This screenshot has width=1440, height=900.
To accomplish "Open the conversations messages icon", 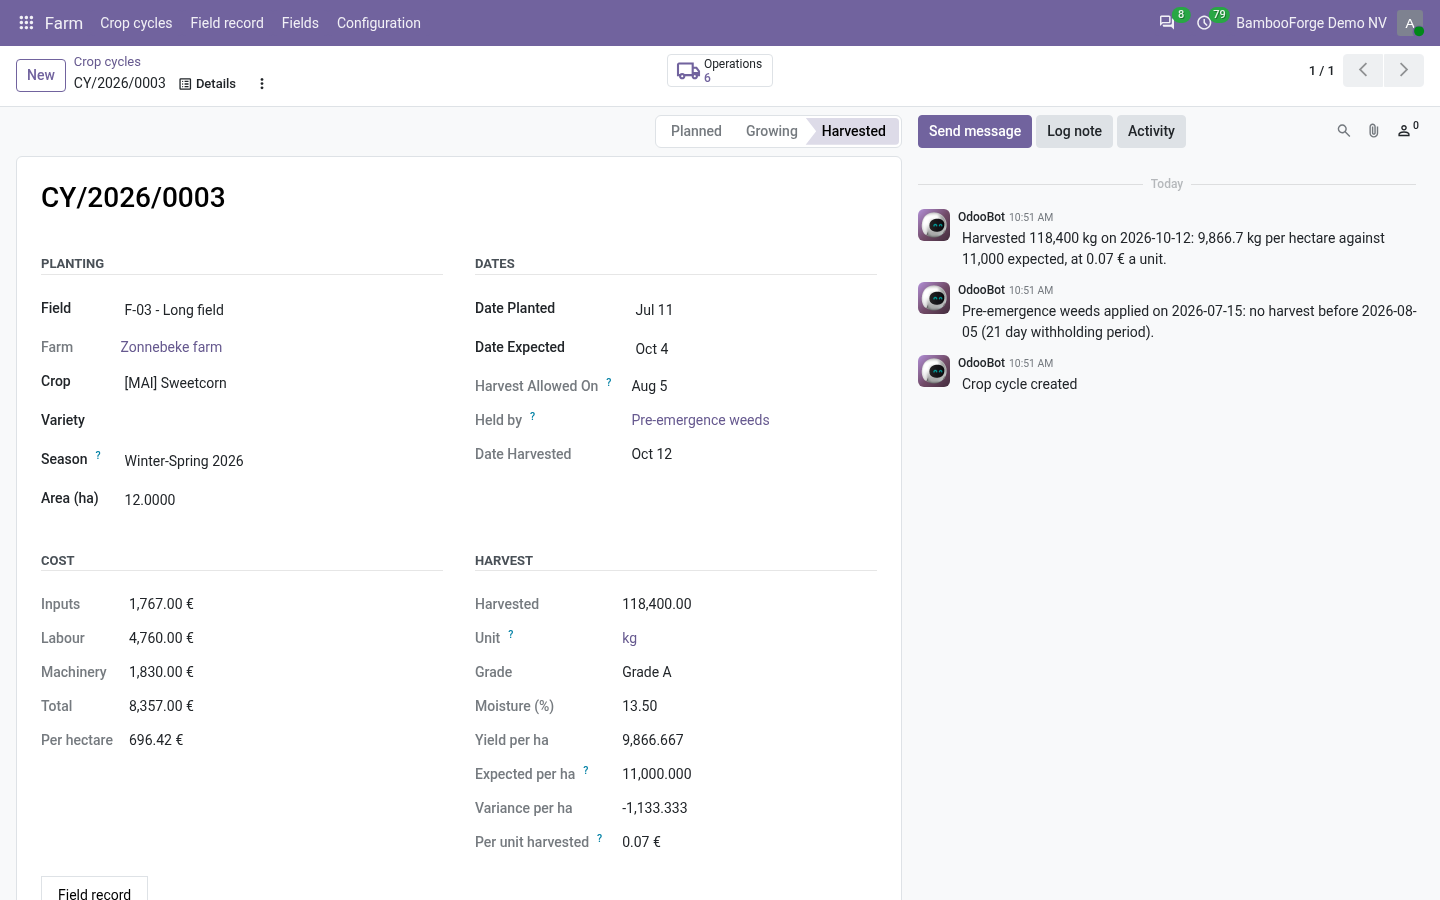I will [1167, 23].
